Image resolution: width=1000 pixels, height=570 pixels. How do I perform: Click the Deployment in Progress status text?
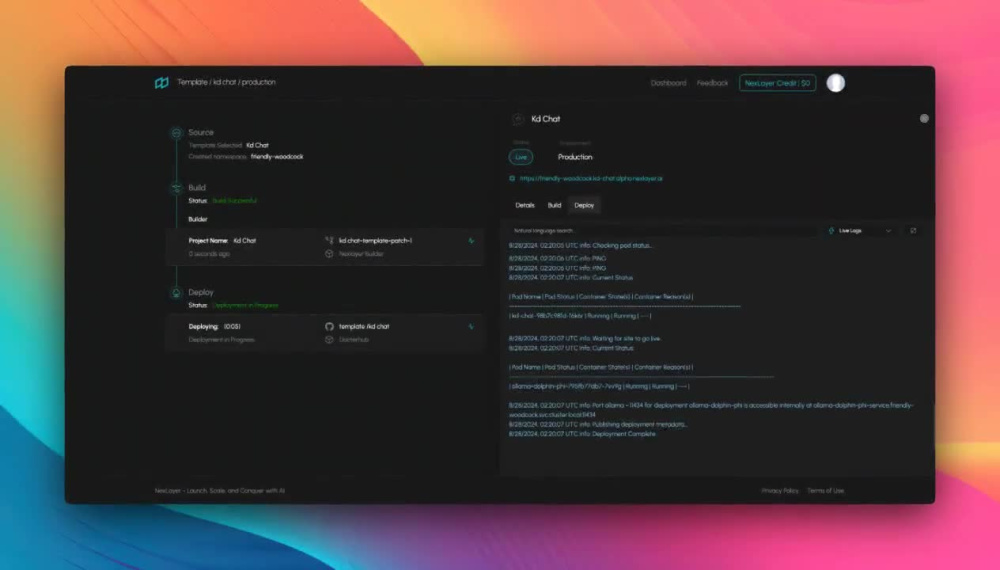[x=245, y=305]
